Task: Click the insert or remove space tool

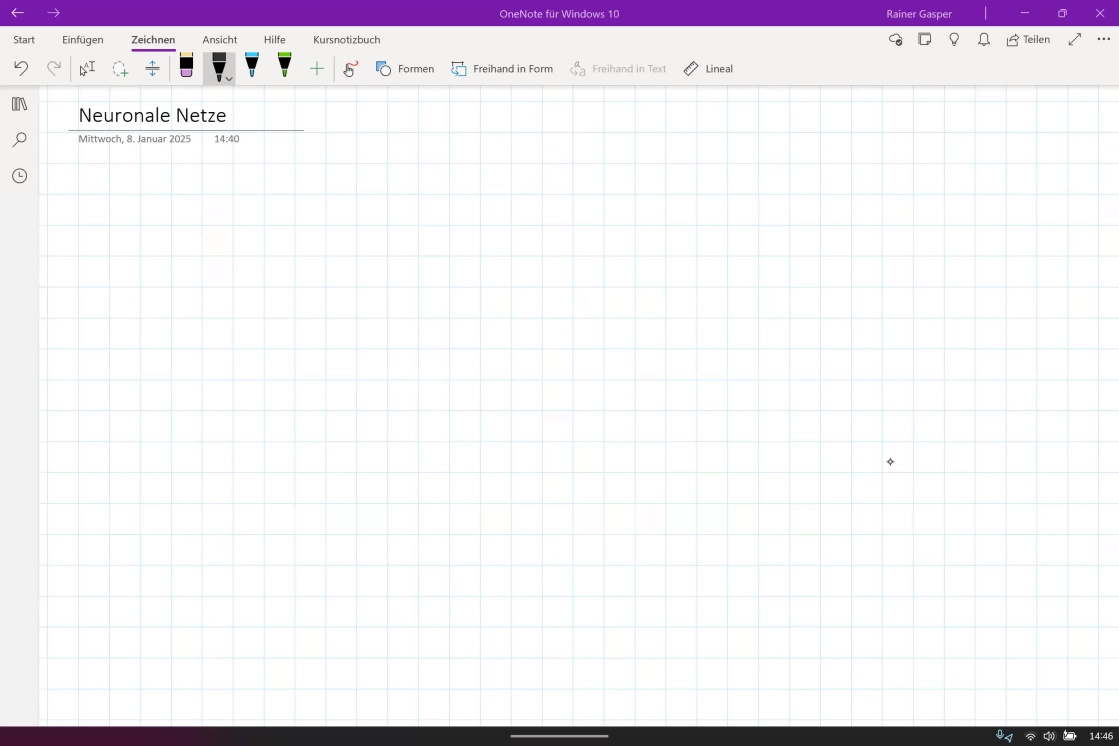Action: click(152, 69)
